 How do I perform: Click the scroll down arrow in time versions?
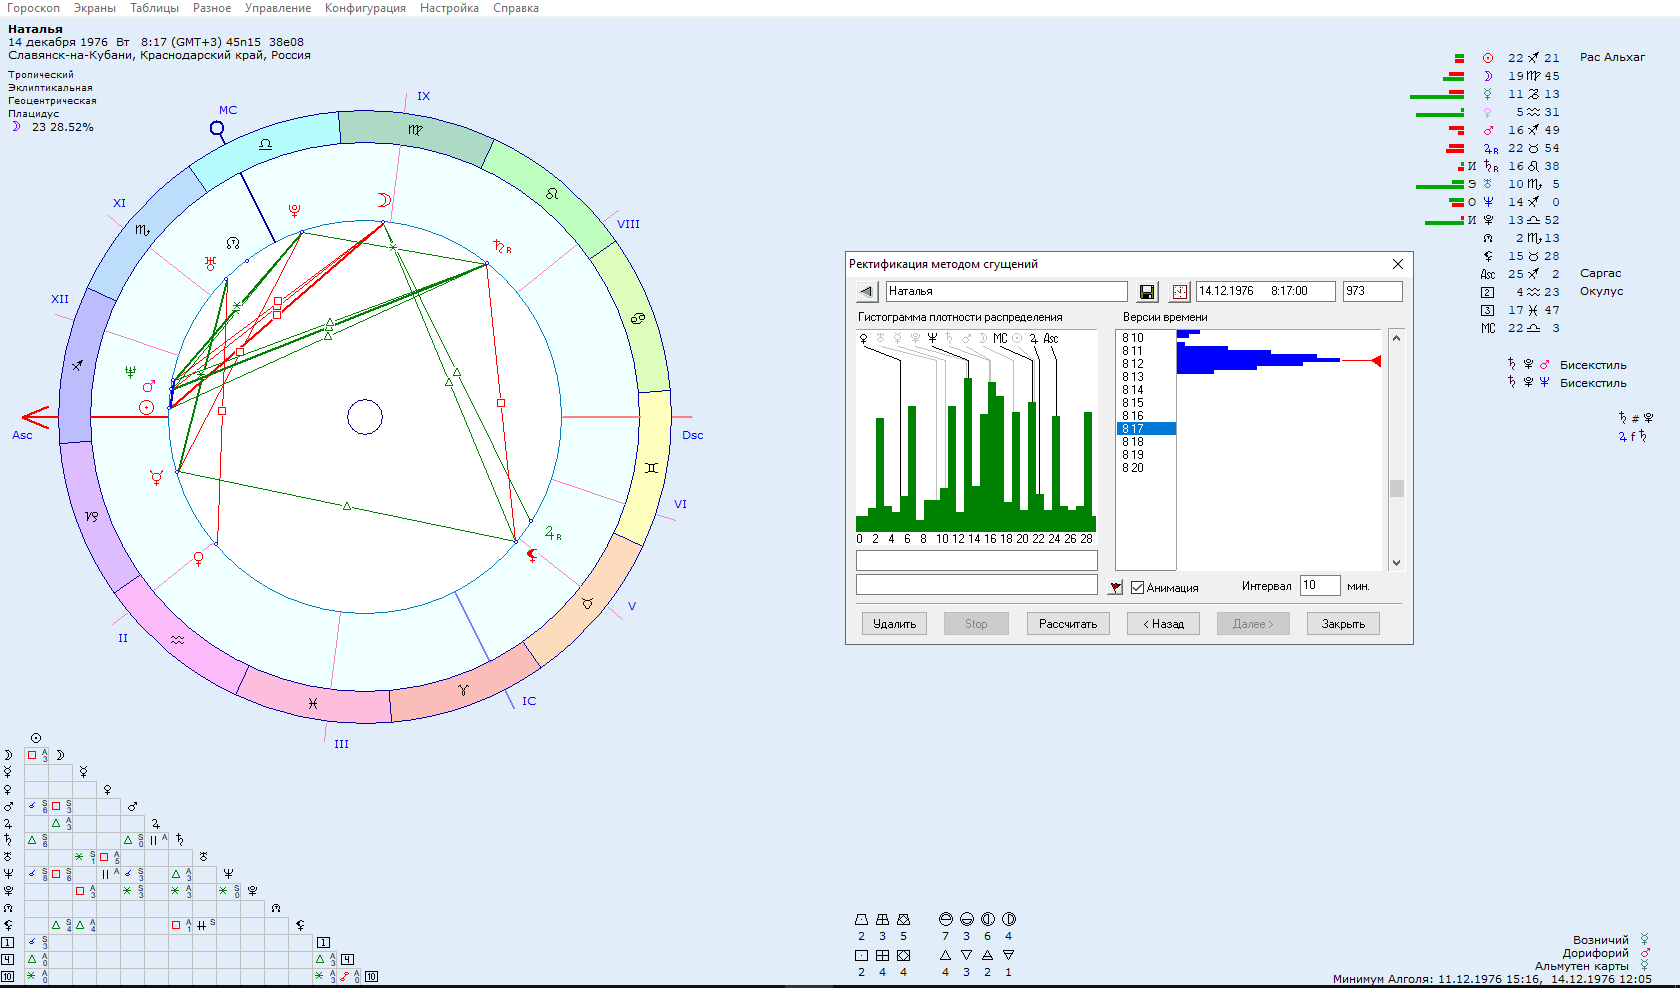pyautogui.click(x=1396, y=563)
